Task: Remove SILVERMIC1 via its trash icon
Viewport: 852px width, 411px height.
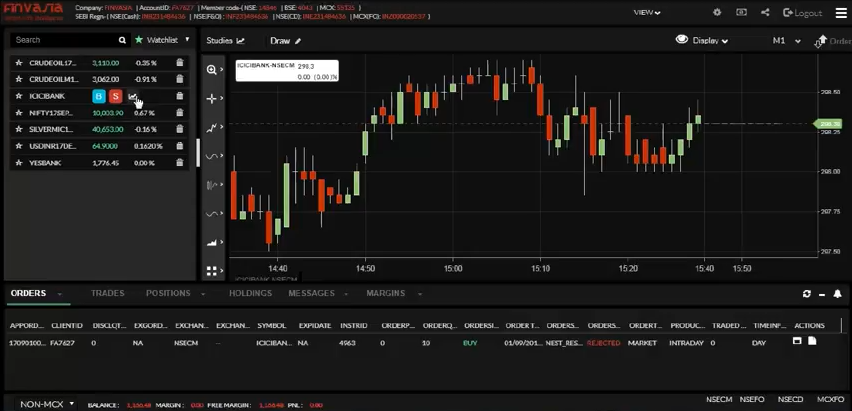Action: [180, 129]
